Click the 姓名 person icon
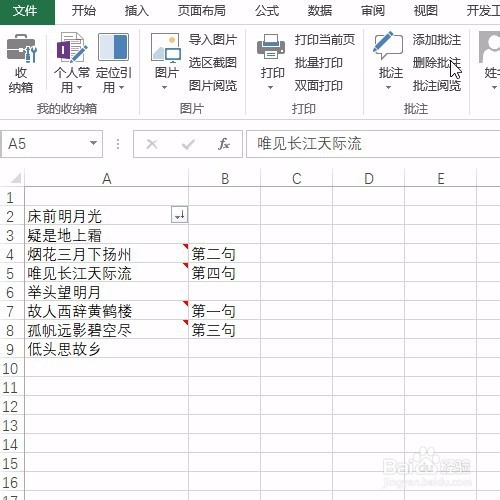This screenshot has width=500, height=500. [x=489, y=47]
